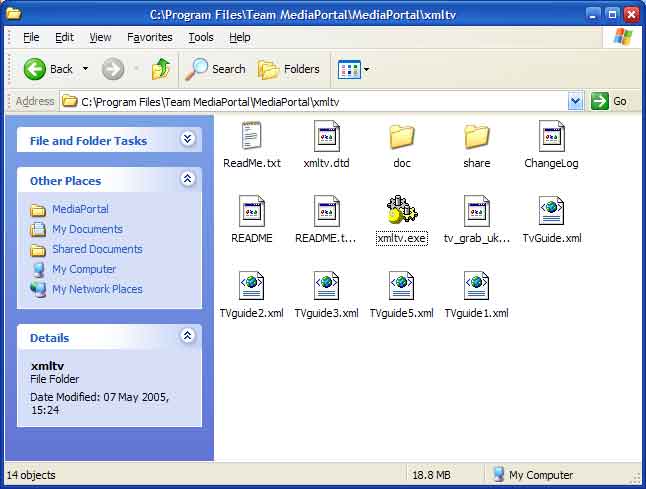The width and height of the screenshot is (646, 489).
Task: Open the Help menu
Action: pos(240,37)
